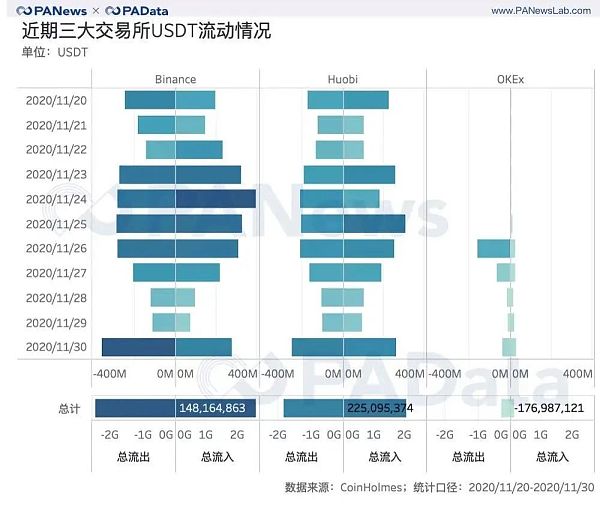Select the 2020/11/20 date row label
This screenshot has height=508, width=600.
pyautogui.click(x=56, y=100)
